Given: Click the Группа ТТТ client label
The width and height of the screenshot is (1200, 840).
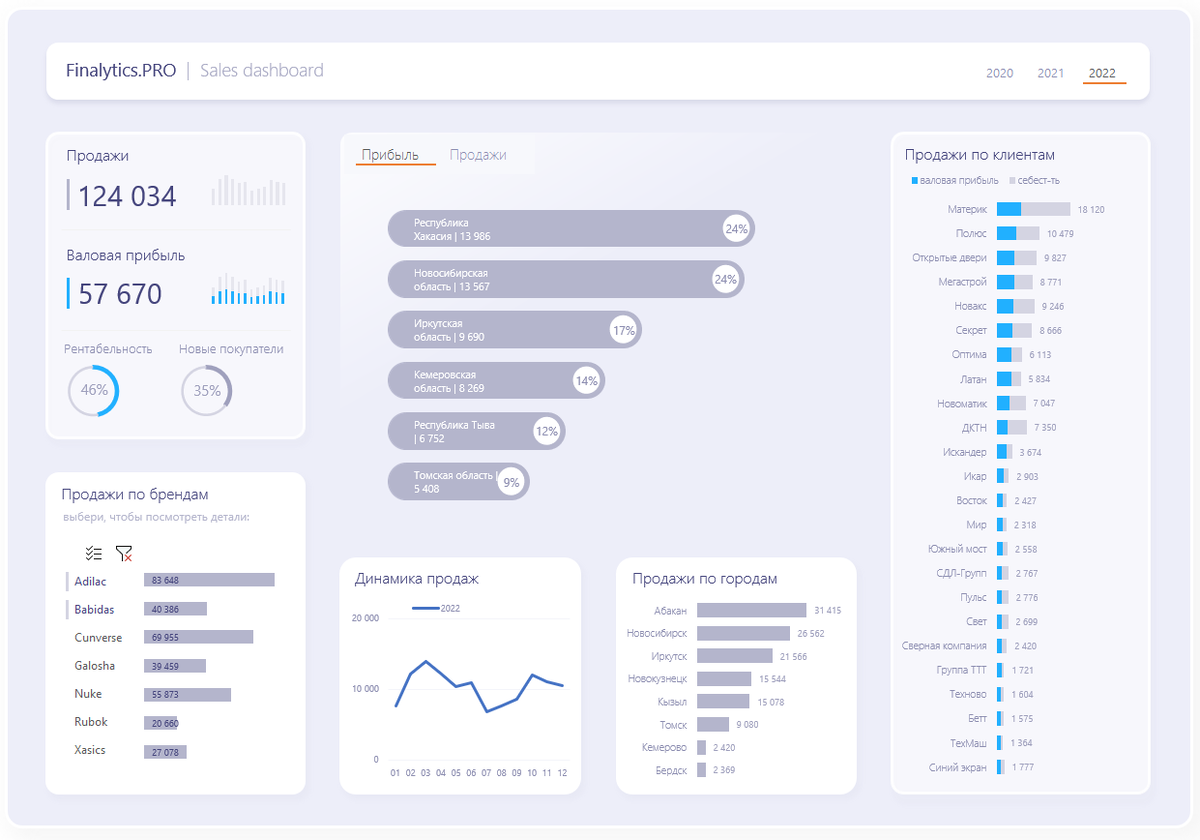Looking at the screenshot, I should coord(962,670).
